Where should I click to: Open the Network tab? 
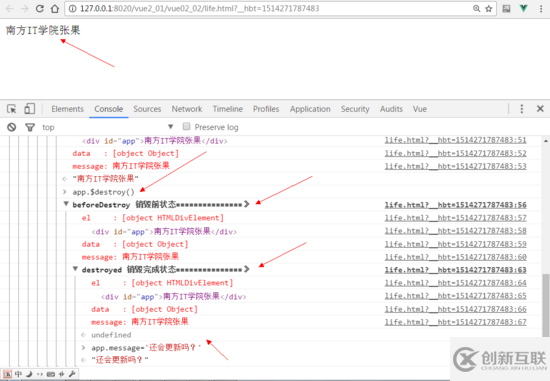tap(187, 109)
